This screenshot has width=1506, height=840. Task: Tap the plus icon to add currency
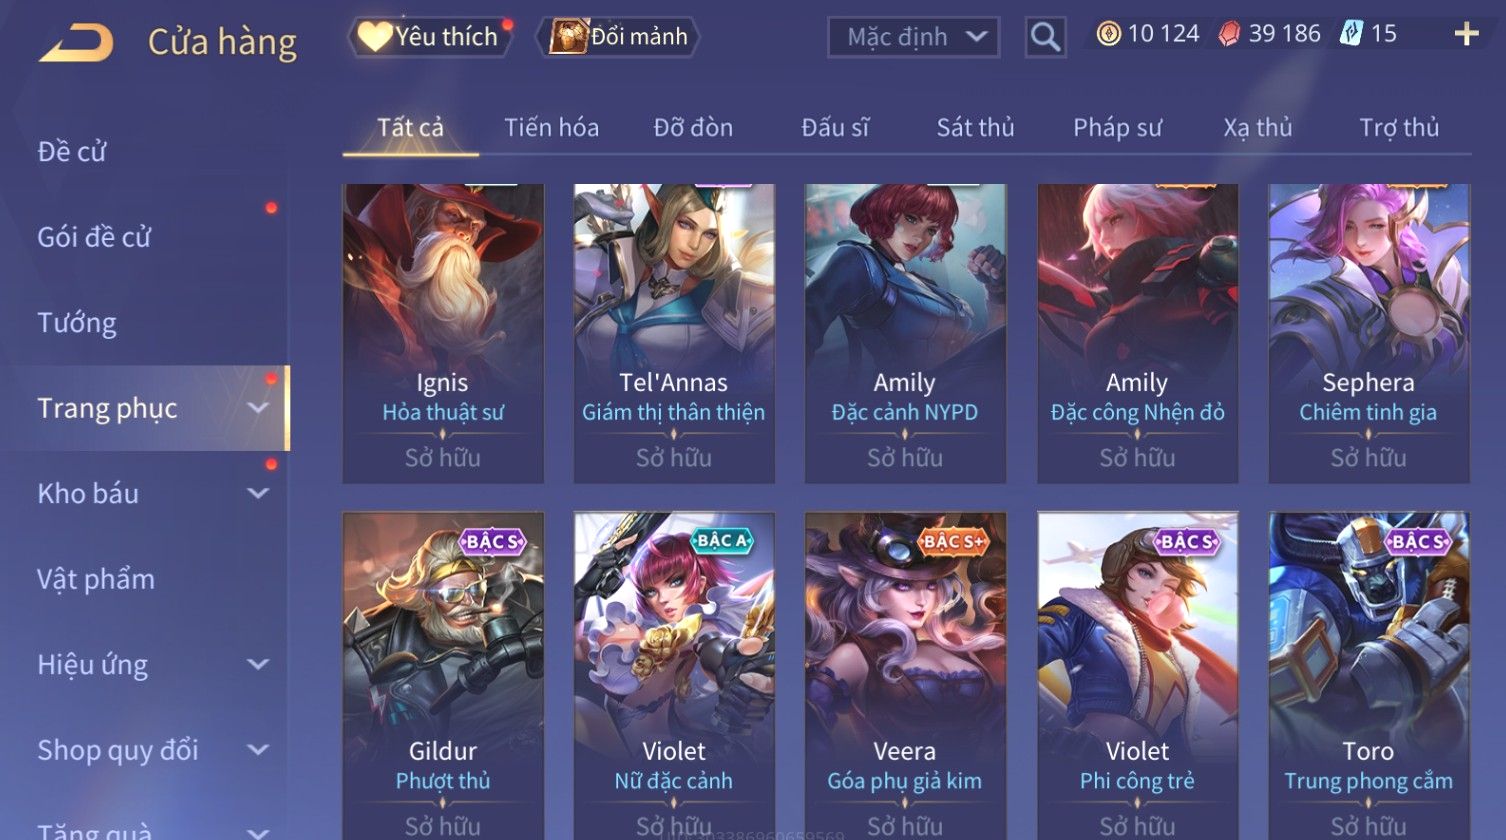tap(1466, 34)
